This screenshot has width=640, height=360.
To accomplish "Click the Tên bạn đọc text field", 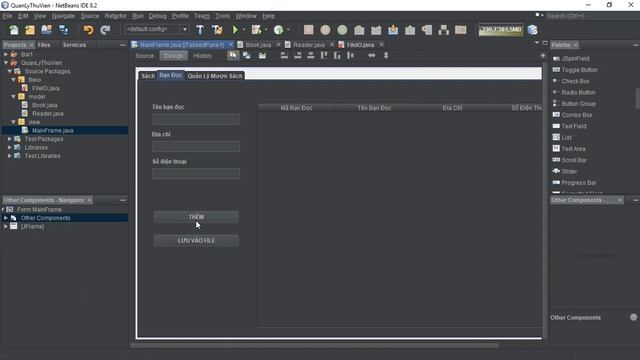I will click(x=196, y=119).
